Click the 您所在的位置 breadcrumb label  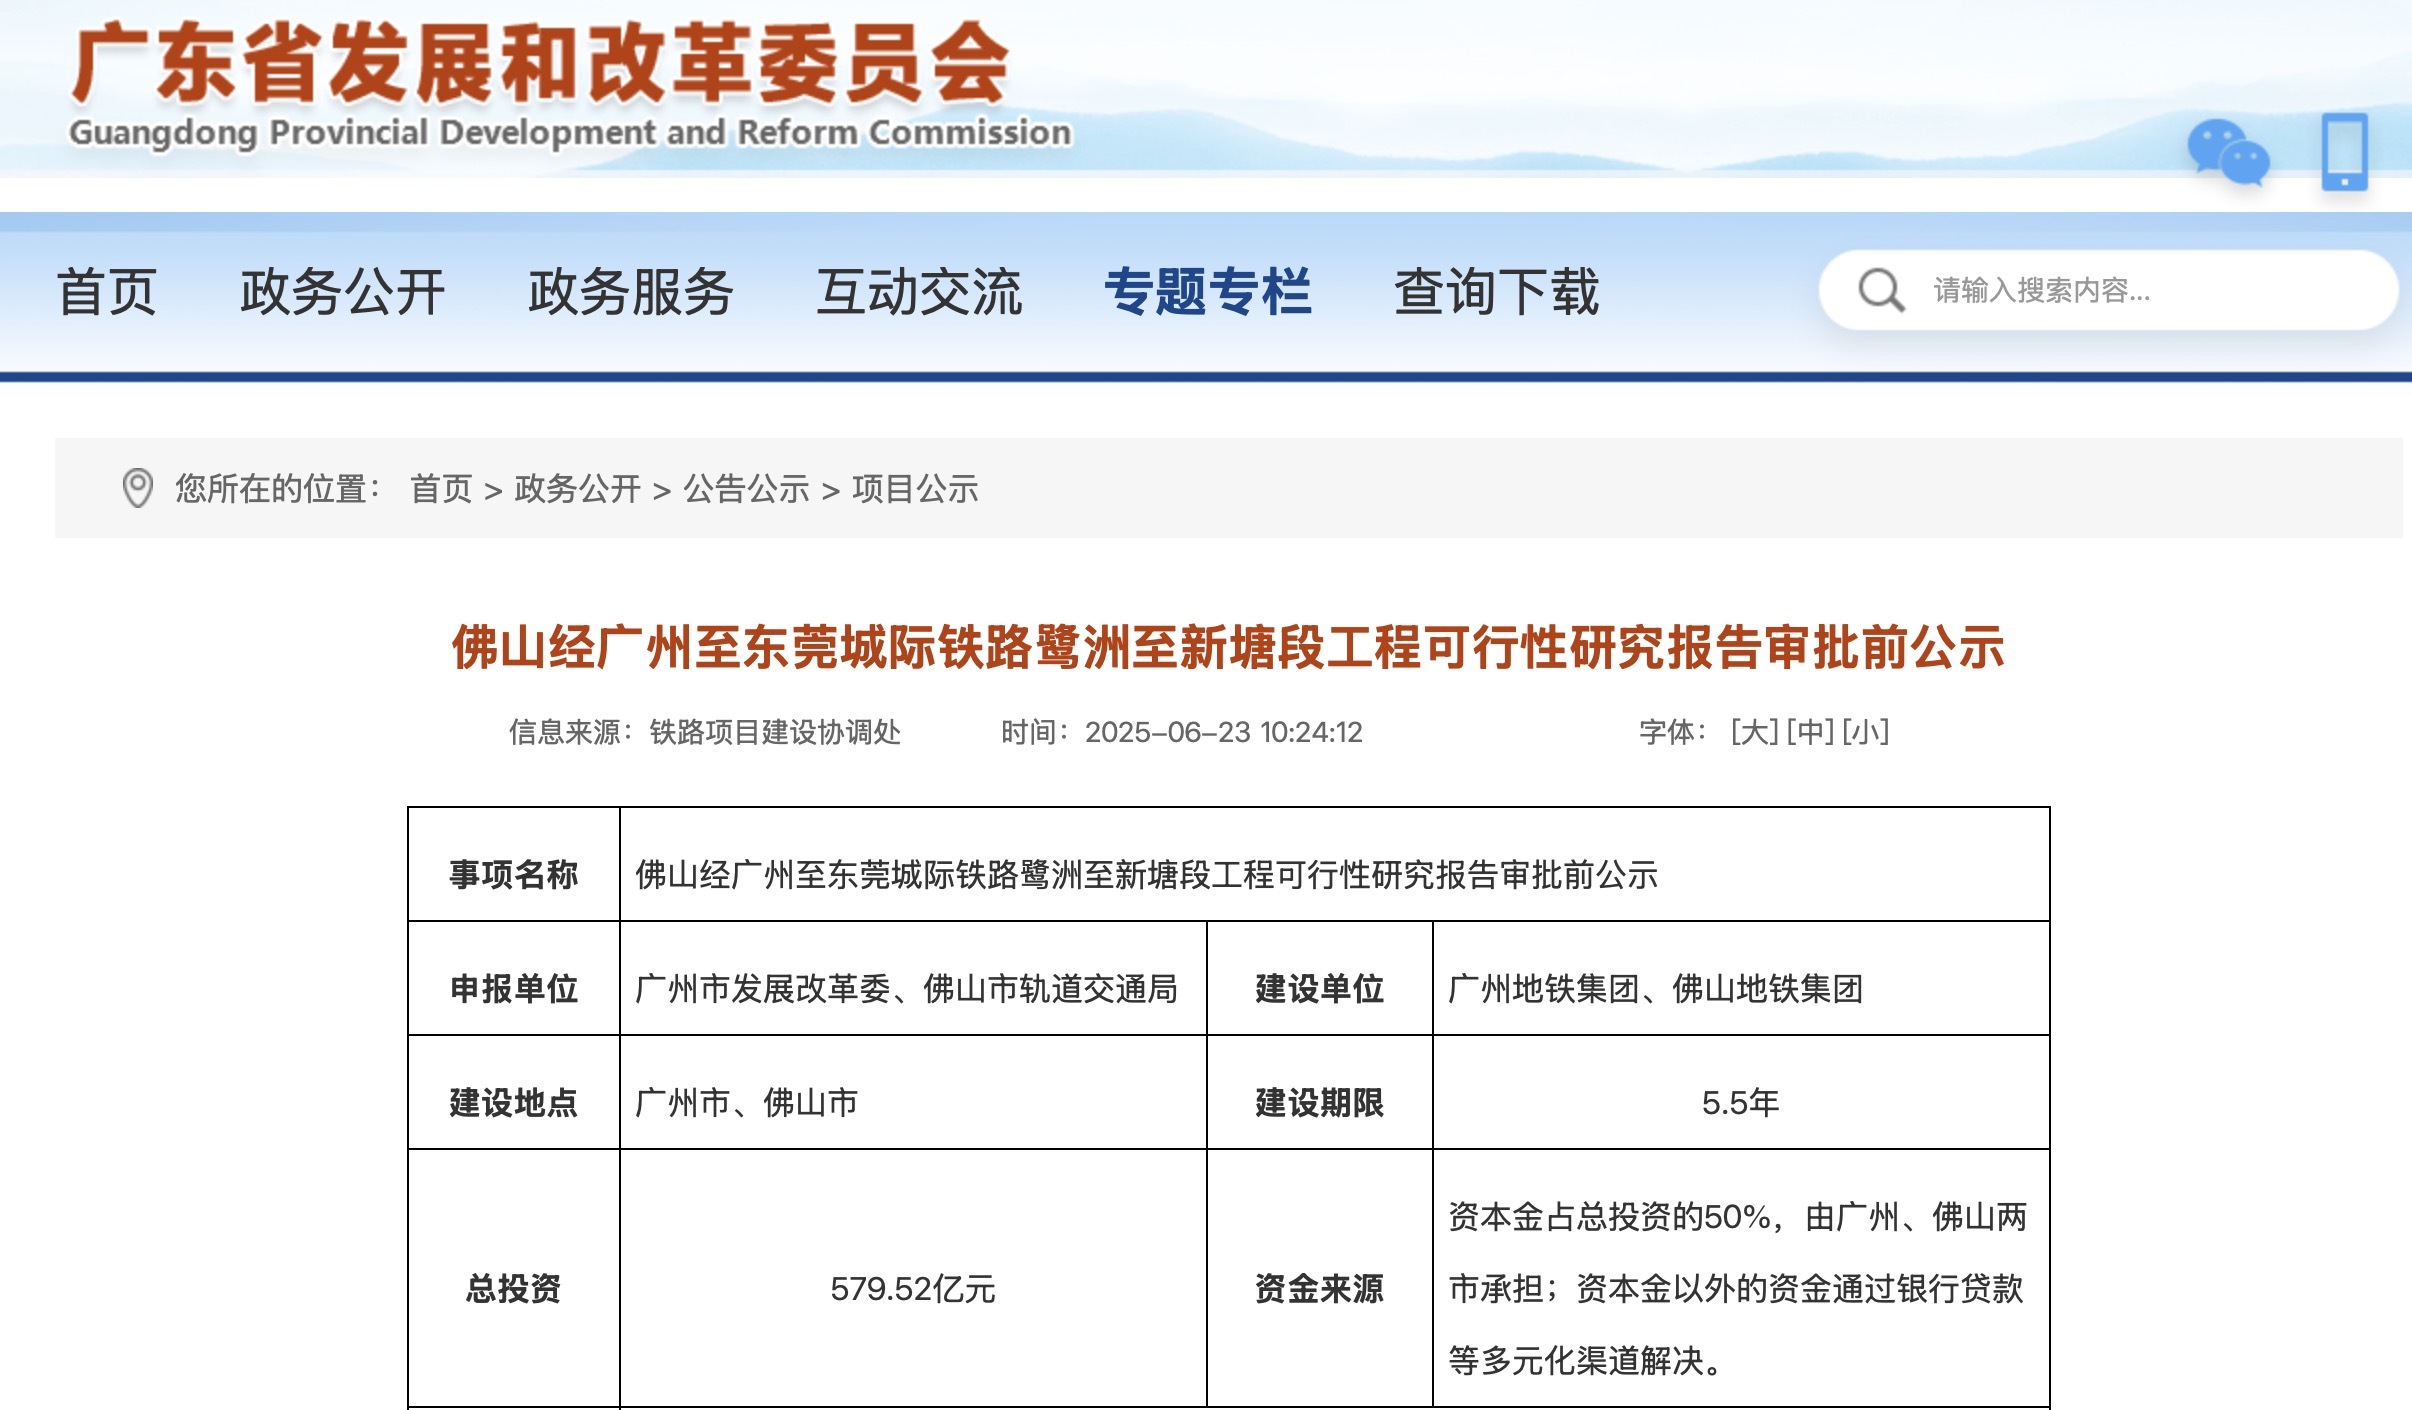[278, 489]
